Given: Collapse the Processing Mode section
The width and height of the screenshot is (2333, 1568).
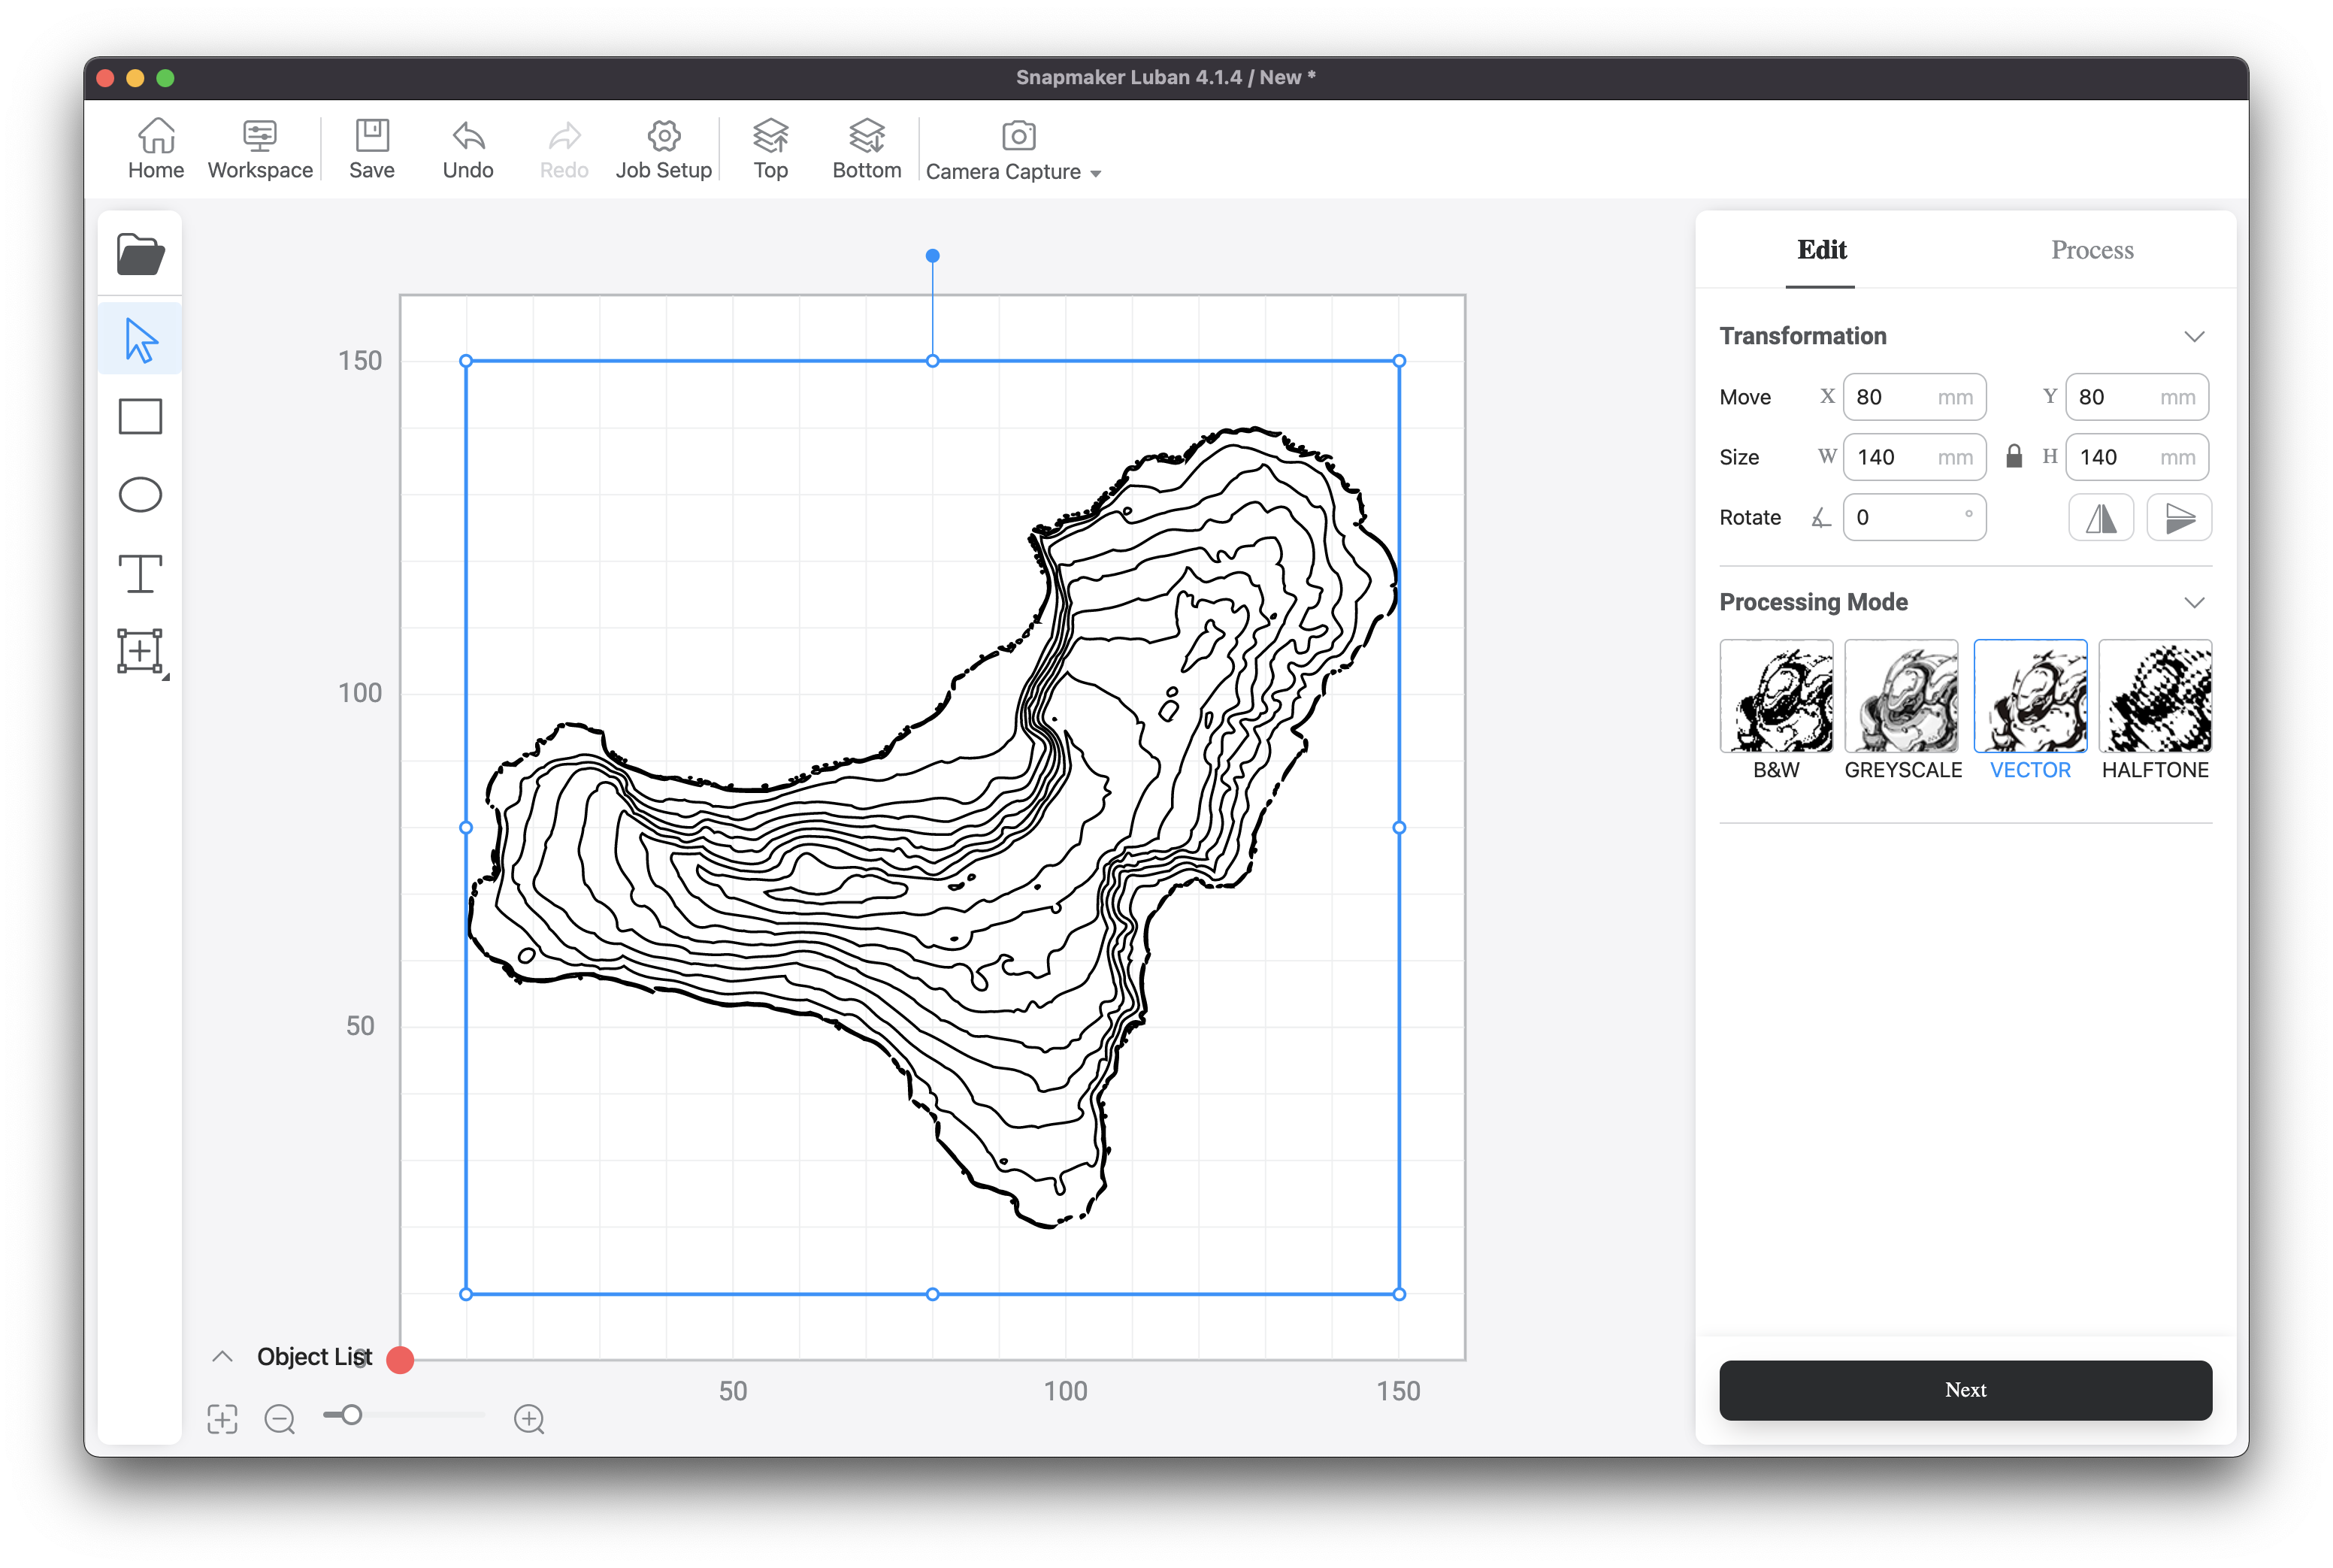Looking at the screenshot, I should coord(2194,602).
